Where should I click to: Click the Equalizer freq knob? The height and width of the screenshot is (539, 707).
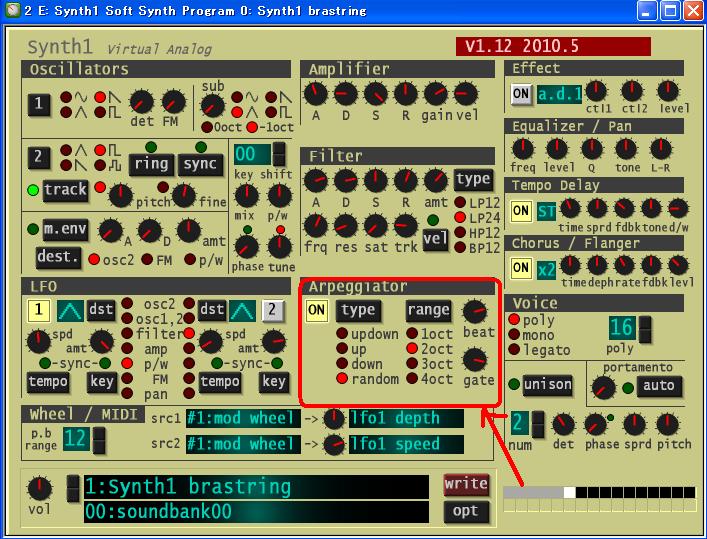point(523,149)
